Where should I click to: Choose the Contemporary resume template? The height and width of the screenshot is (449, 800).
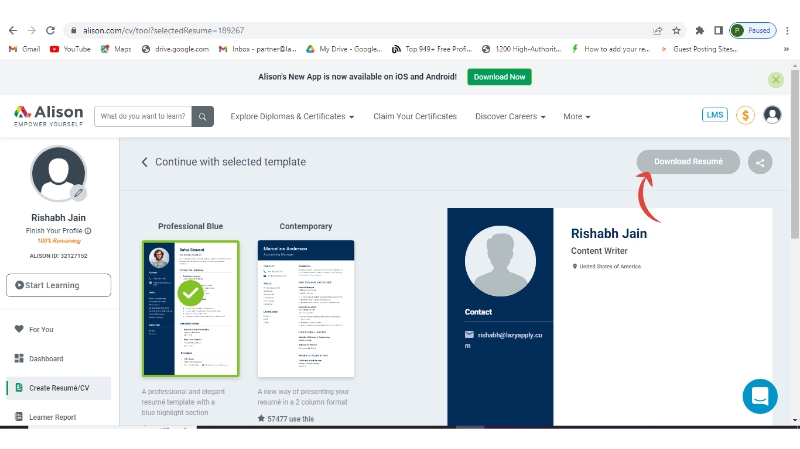(305, 308)
